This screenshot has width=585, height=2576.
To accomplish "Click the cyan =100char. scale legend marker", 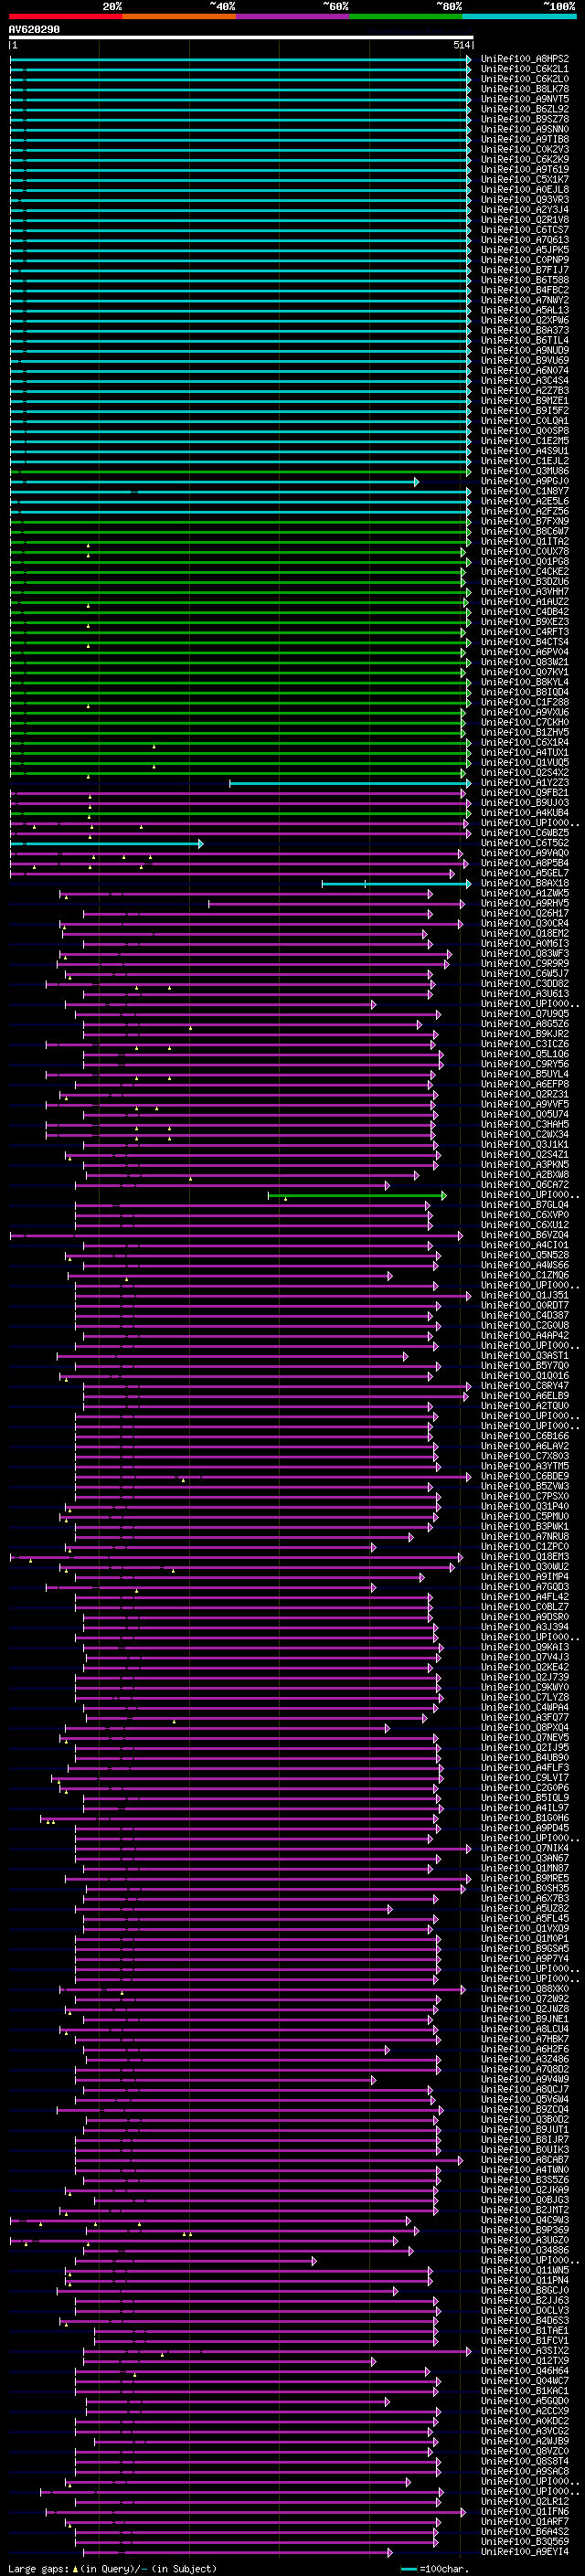I will pyautogui.click(x=408, y=2568).
